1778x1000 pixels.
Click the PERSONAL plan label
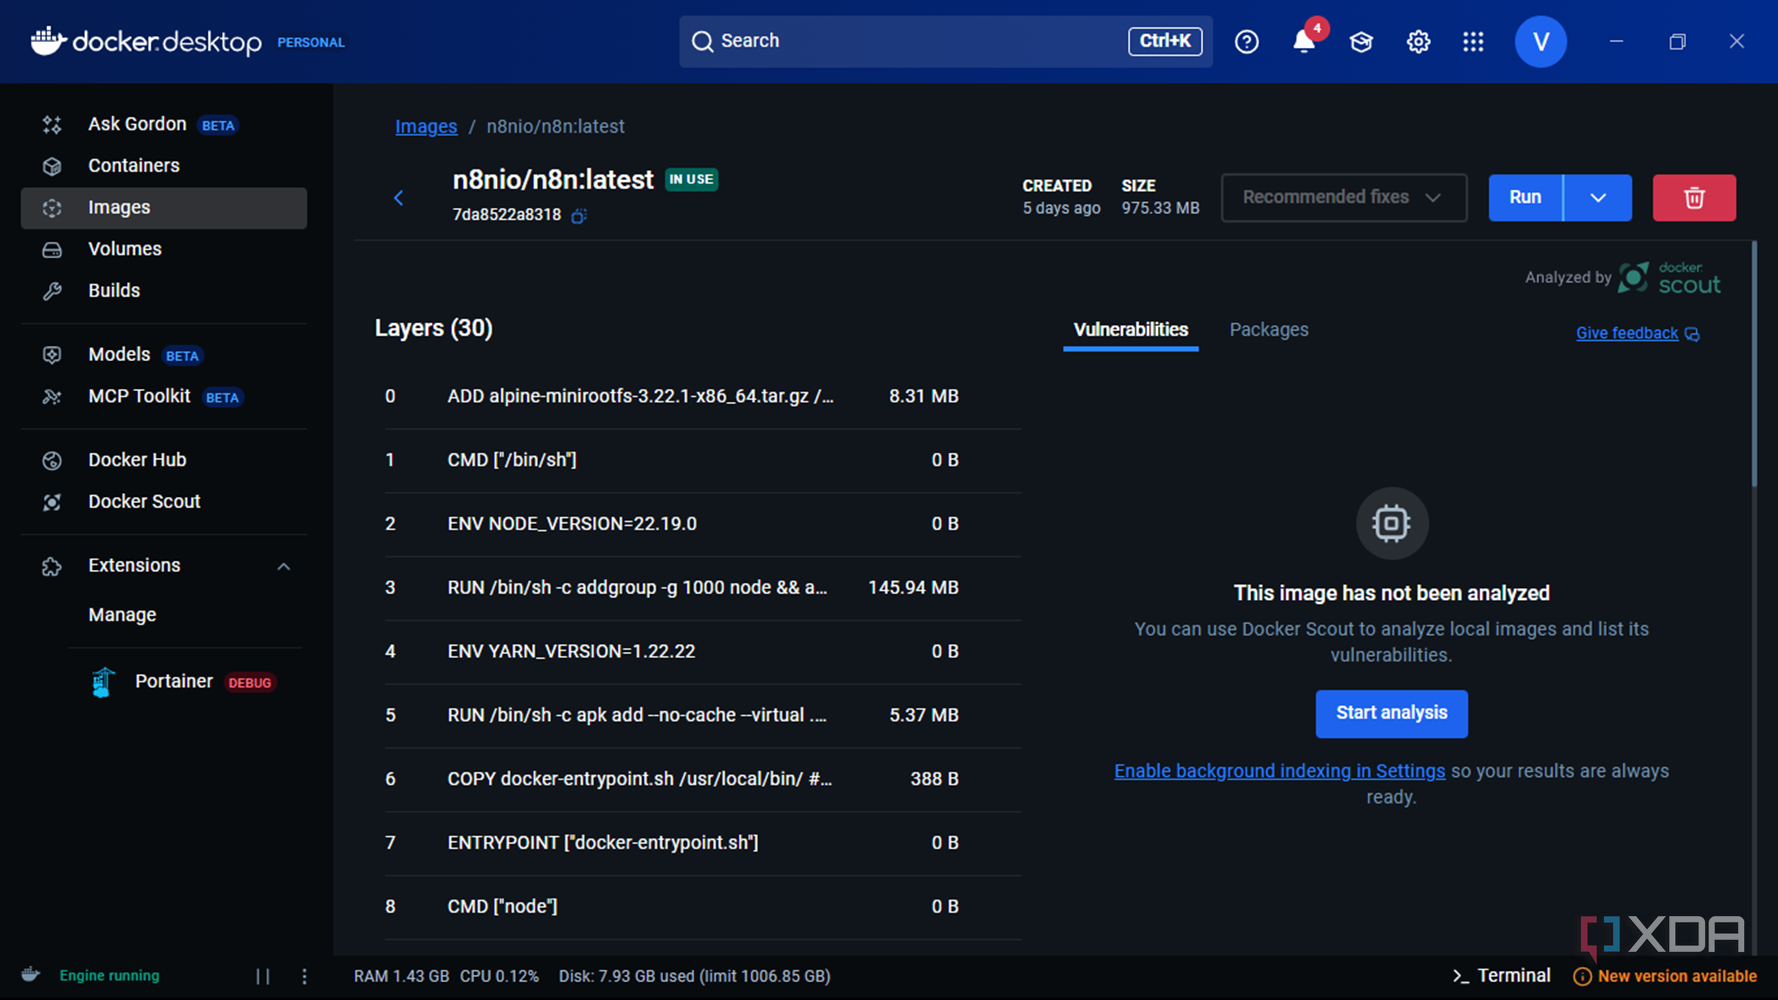[310, 43]
